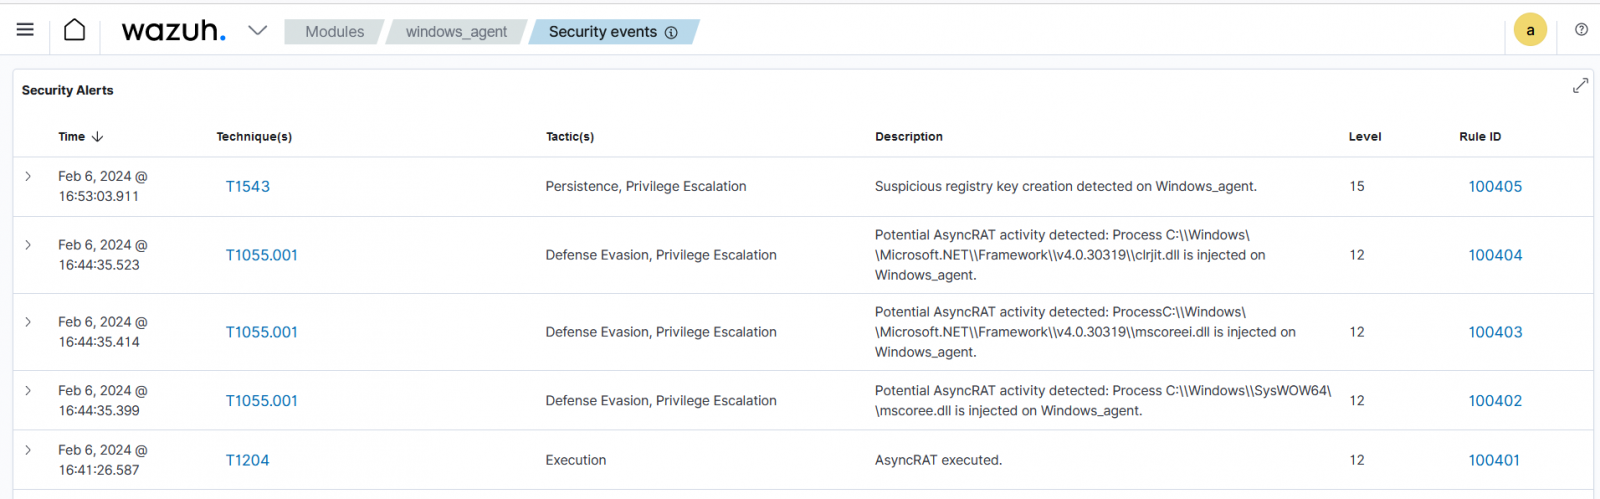Sort by the Tactic(s) column header
The height and width of the screenshot is (499, 1600).
click(x=570, y=137)
